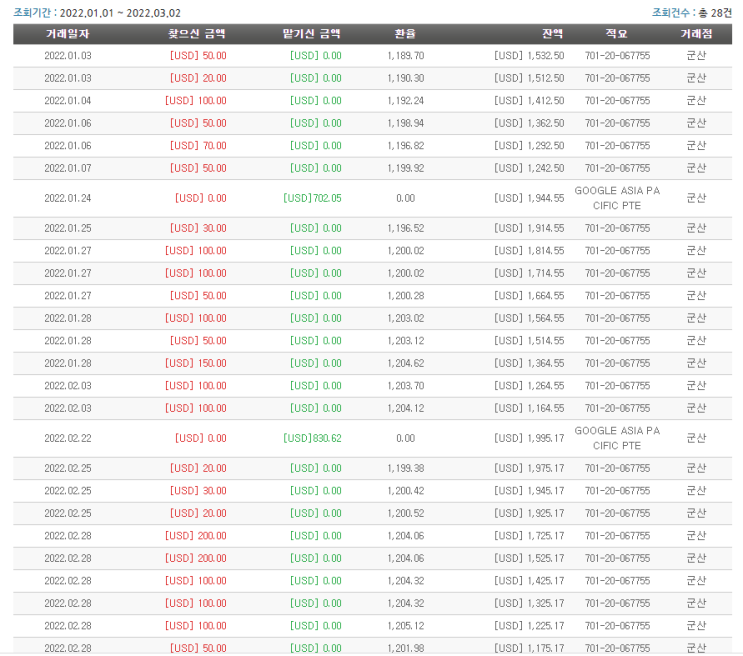Click exchange rate 1,203.70
Image resolution: width=743 pixels, height=656 pixels.
pos(406,386)
